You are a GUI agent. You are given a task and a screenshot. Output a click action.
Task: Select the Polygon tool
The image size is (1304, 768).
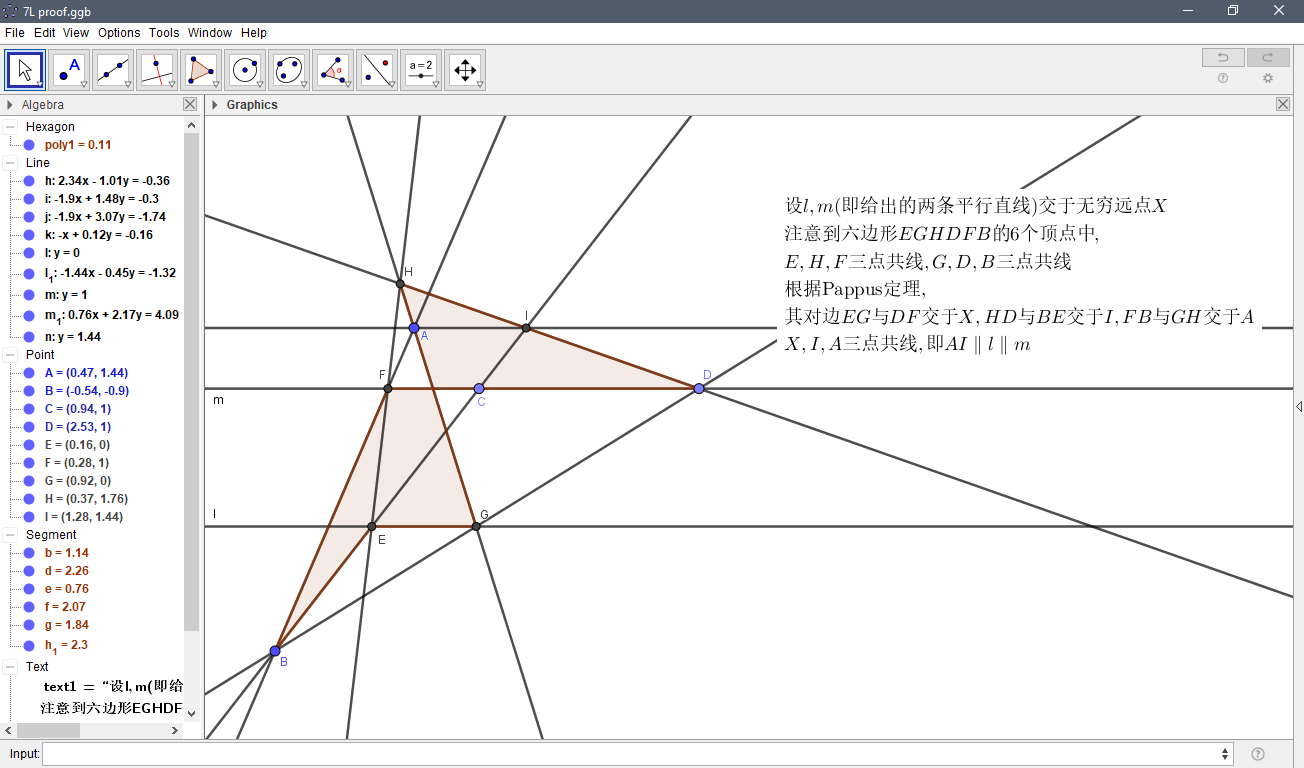click(x=200, y=69)
